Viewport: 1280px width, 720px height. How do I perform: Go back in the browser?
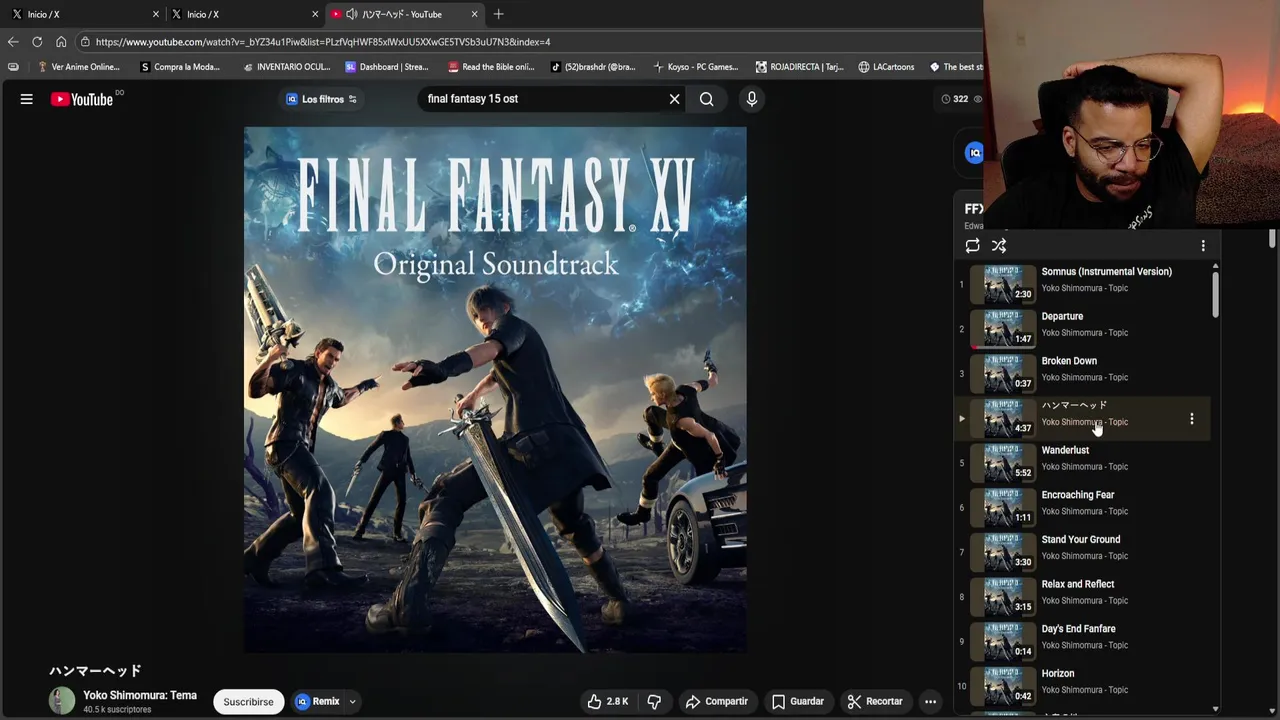(x=13, y=42)
